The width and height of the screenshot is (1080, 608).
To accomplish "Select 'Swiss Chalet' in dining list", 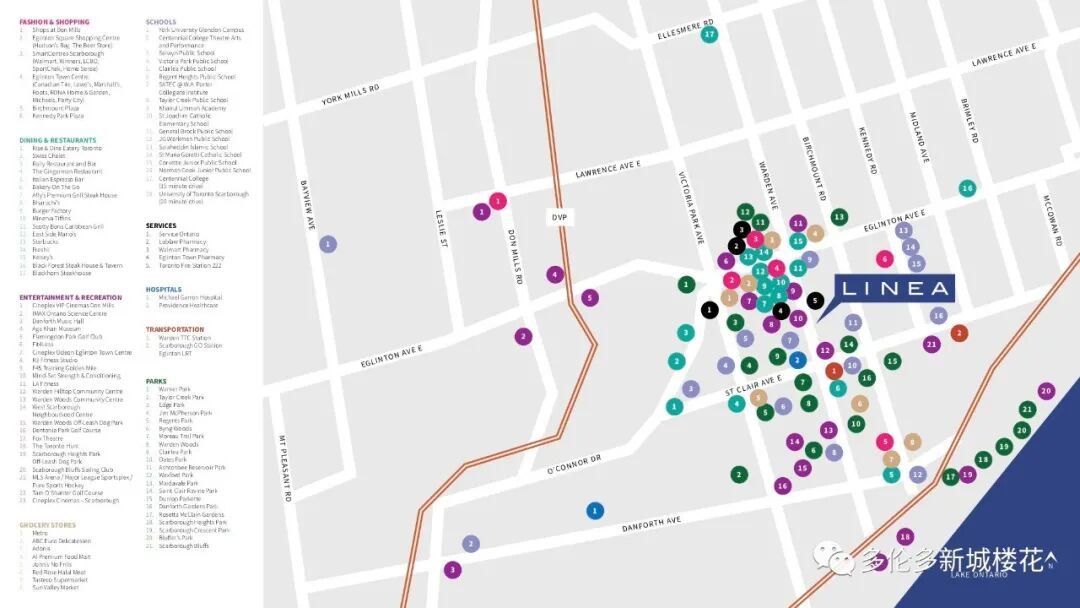I will click(x=48, y=156).
